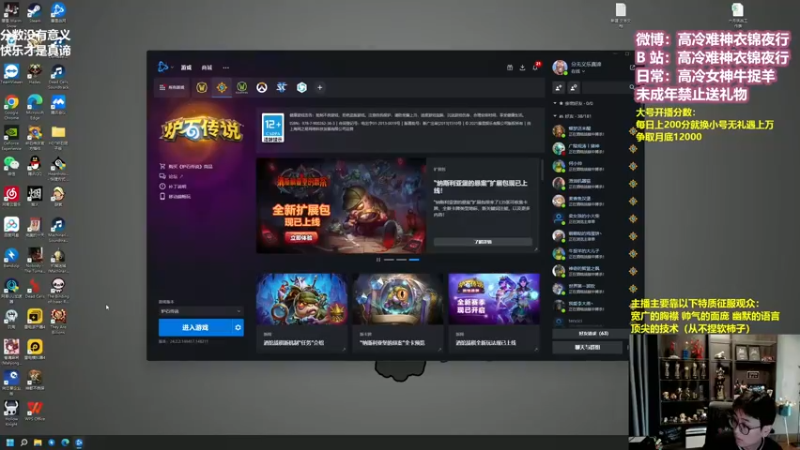Image resolution: width=800 pixels, height=450 pixels.
Task: Open the forums link with chat icon
Action: 171,176
